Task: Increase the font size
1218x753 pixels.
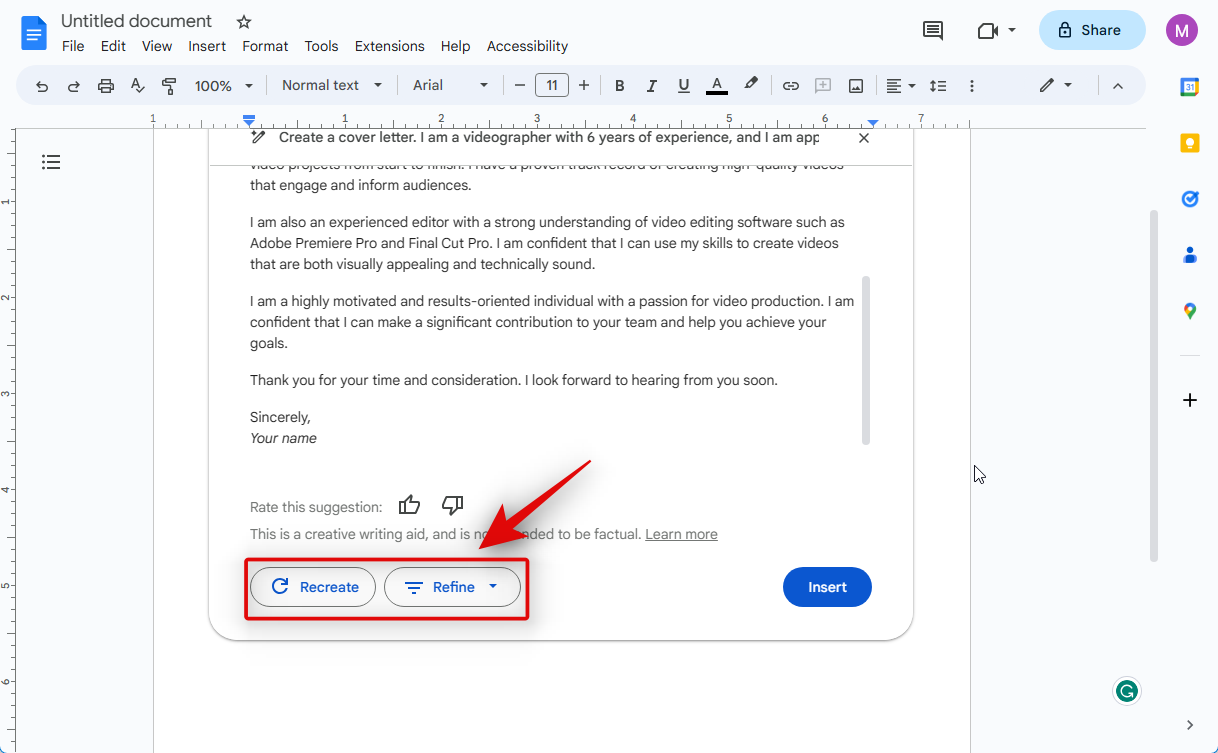Action: click(584, 86)
